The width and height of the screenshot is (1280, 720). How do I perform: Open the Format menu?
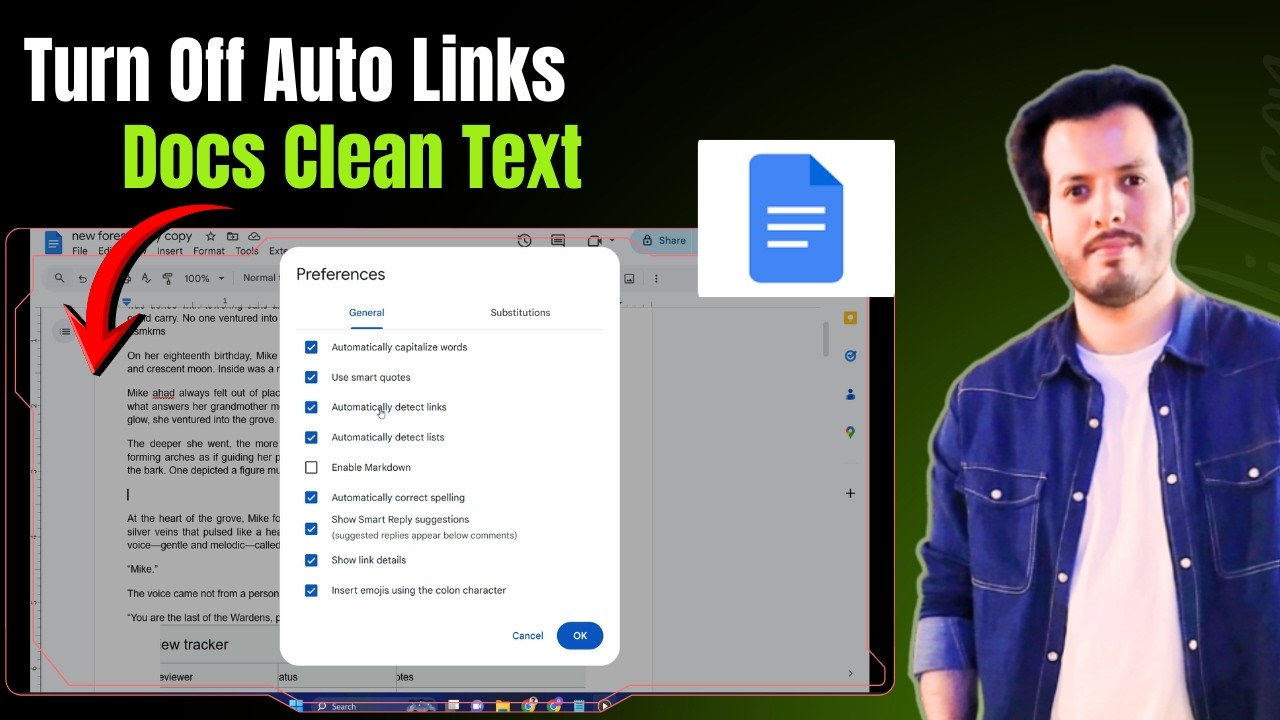[x=209, y=251]
